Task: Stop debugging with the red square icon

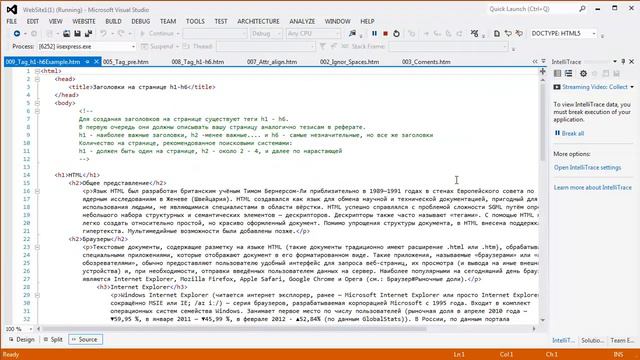Action: pyautogui.click(x=385, y=33)
